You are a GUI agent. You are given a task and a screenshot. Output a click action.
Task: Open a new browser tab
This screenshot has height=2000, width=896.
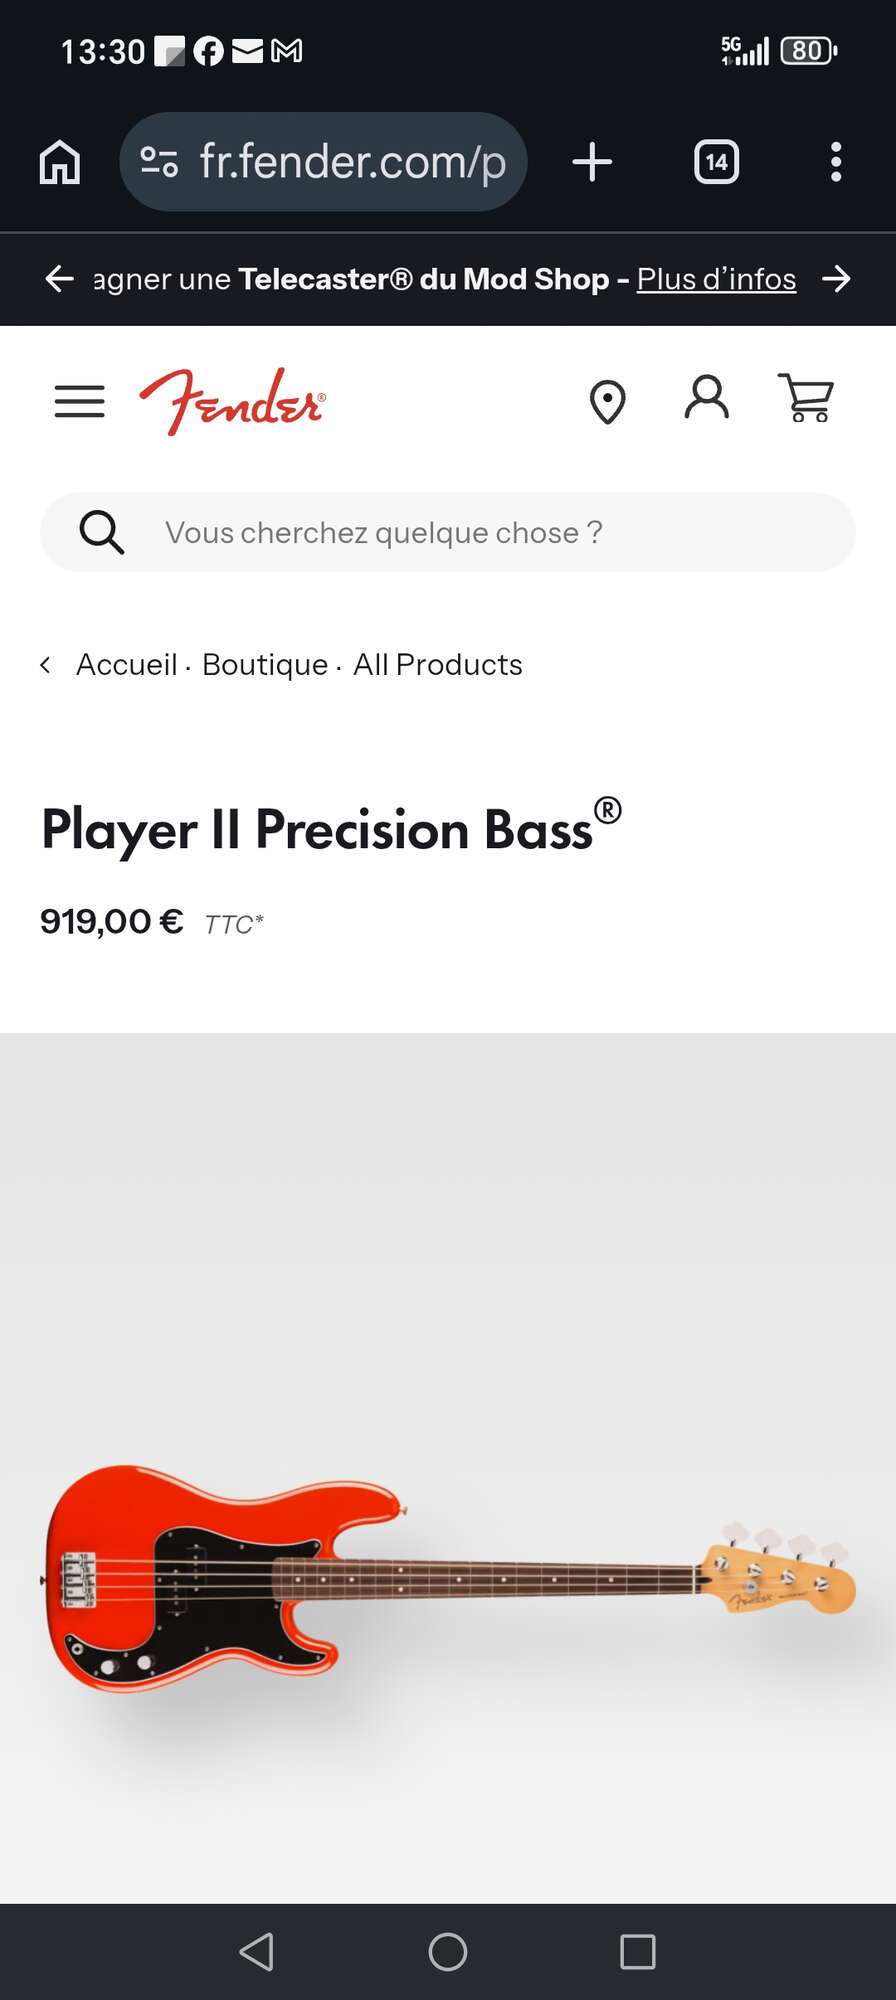(x=592, y=162)
